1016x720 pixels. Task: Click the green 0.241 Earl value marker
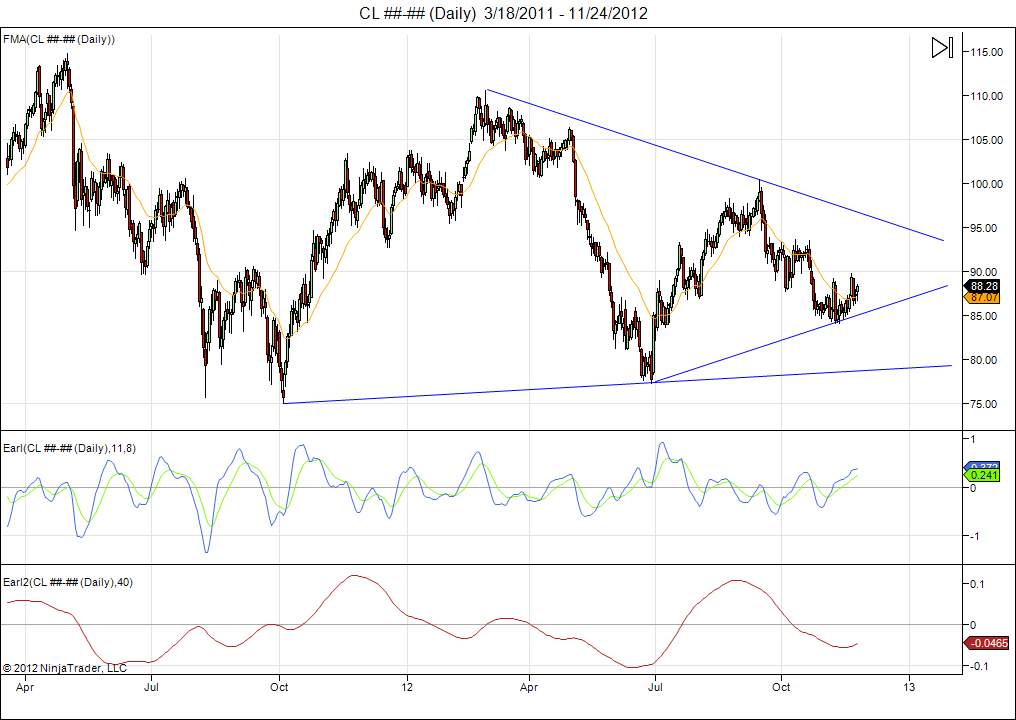984,476
